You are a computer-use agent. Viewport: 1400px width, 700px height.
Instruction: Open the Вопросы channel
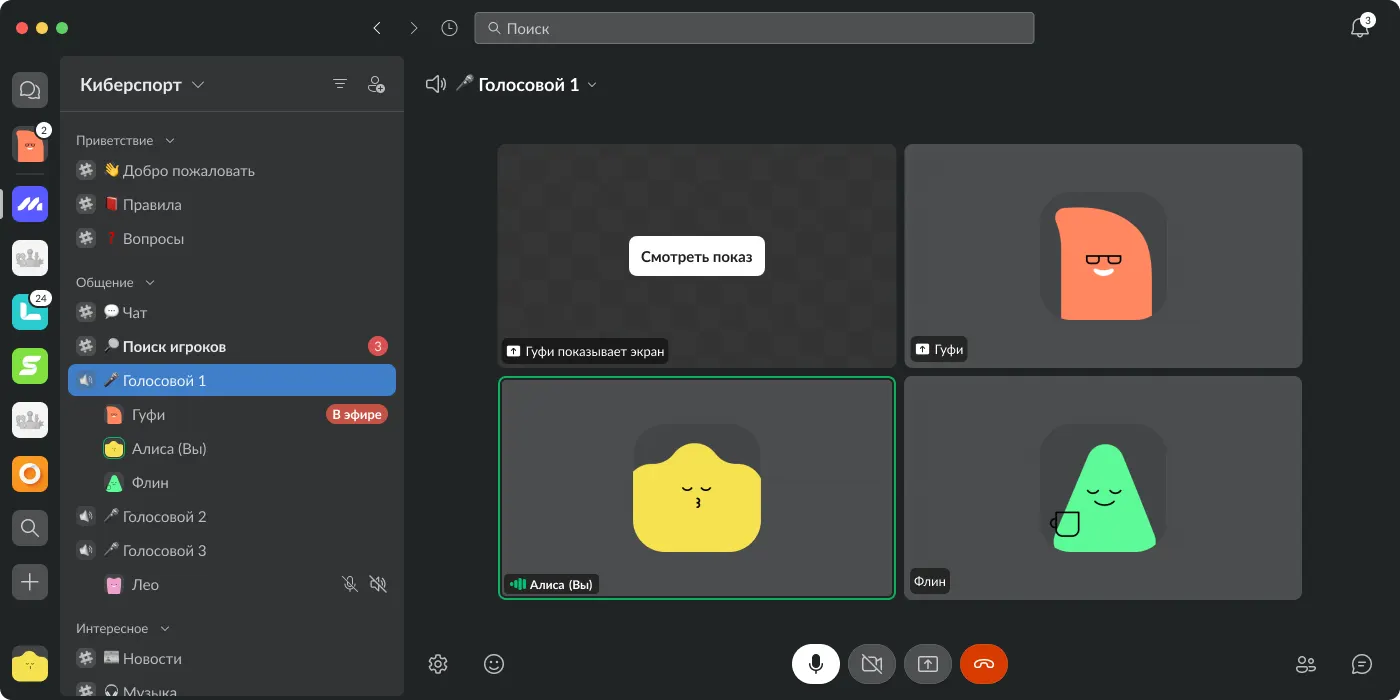pos(232,239)
